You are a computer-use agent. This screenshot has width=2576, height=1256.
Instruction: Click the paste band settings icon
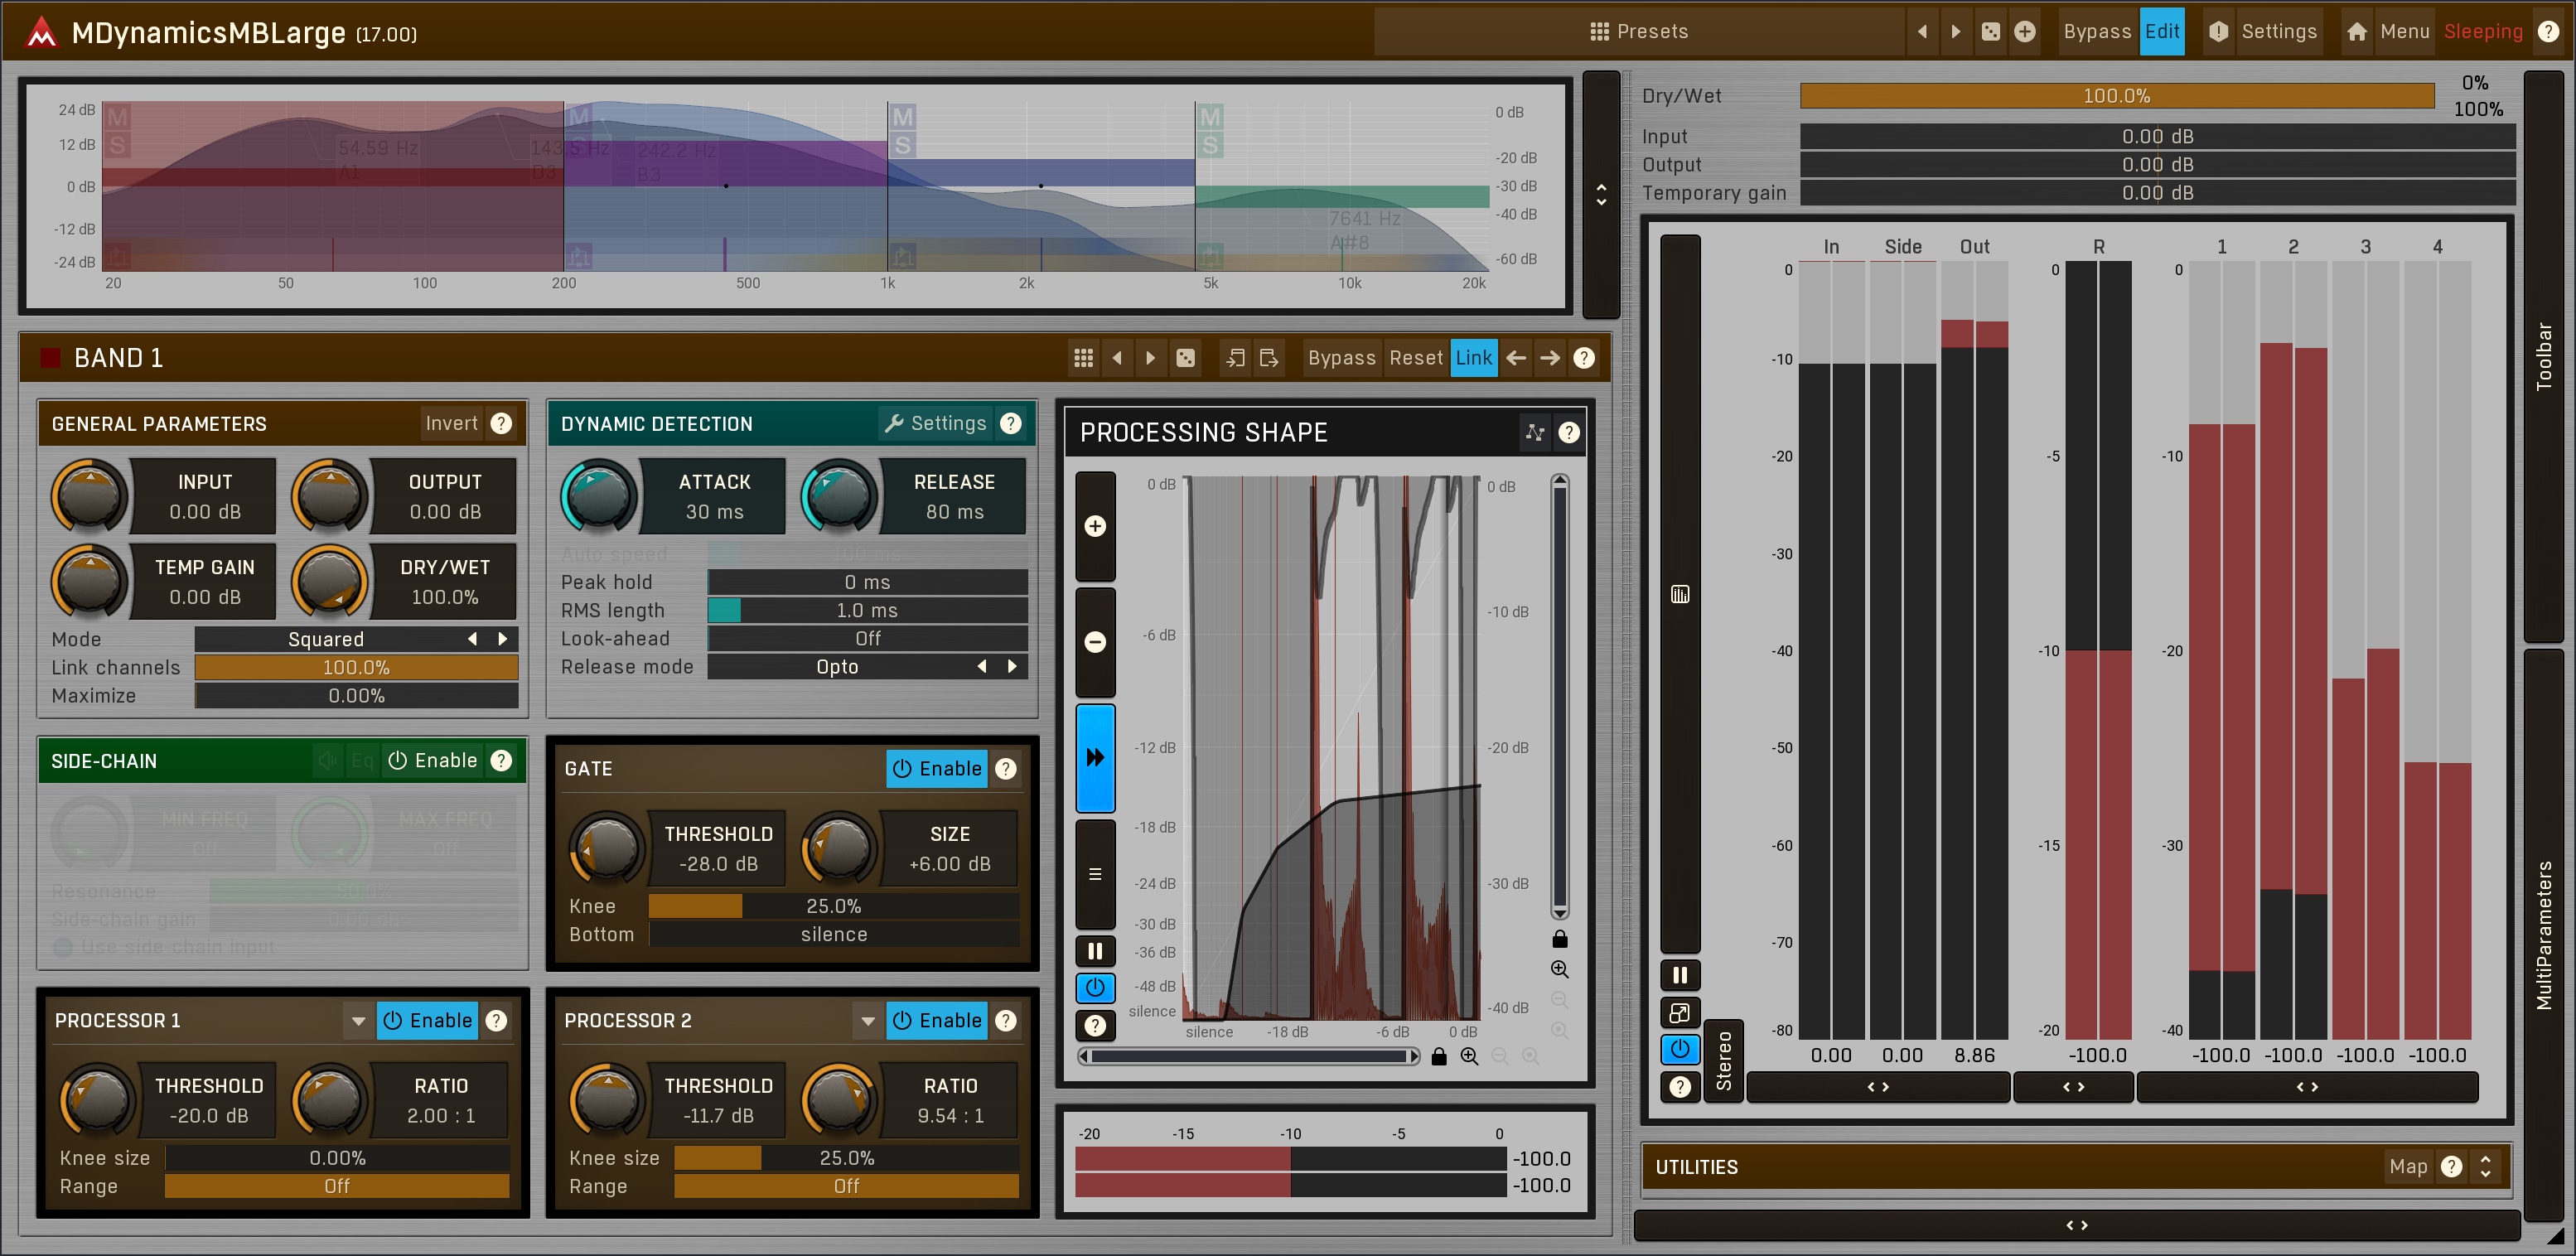point(1269,358)
